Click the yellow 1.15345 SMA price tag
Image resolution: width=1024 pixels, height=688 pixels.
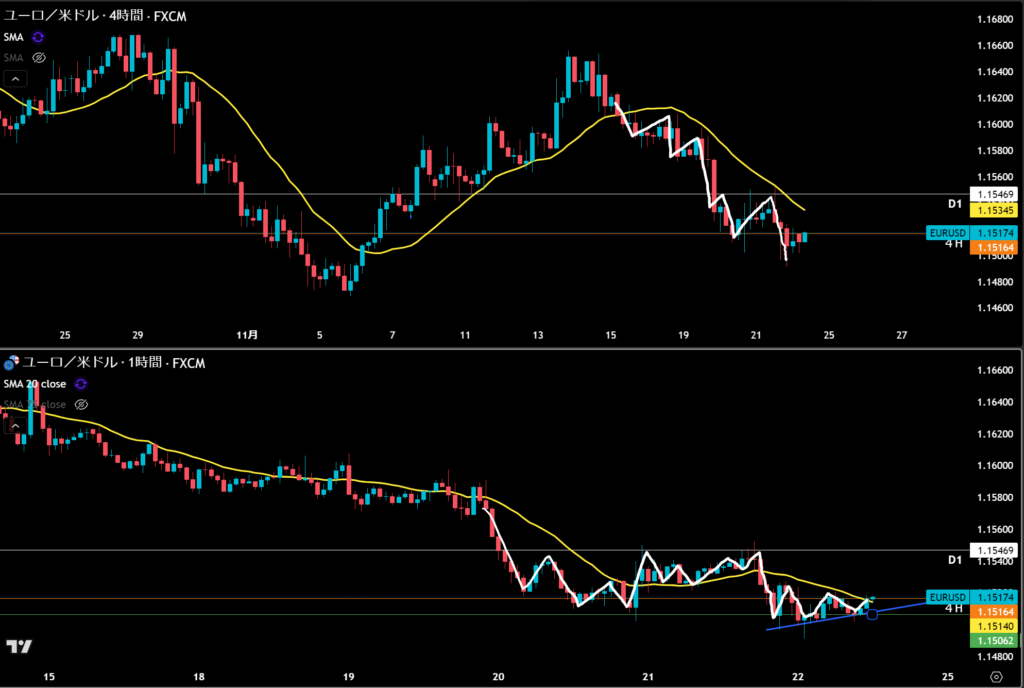(996, 210)
